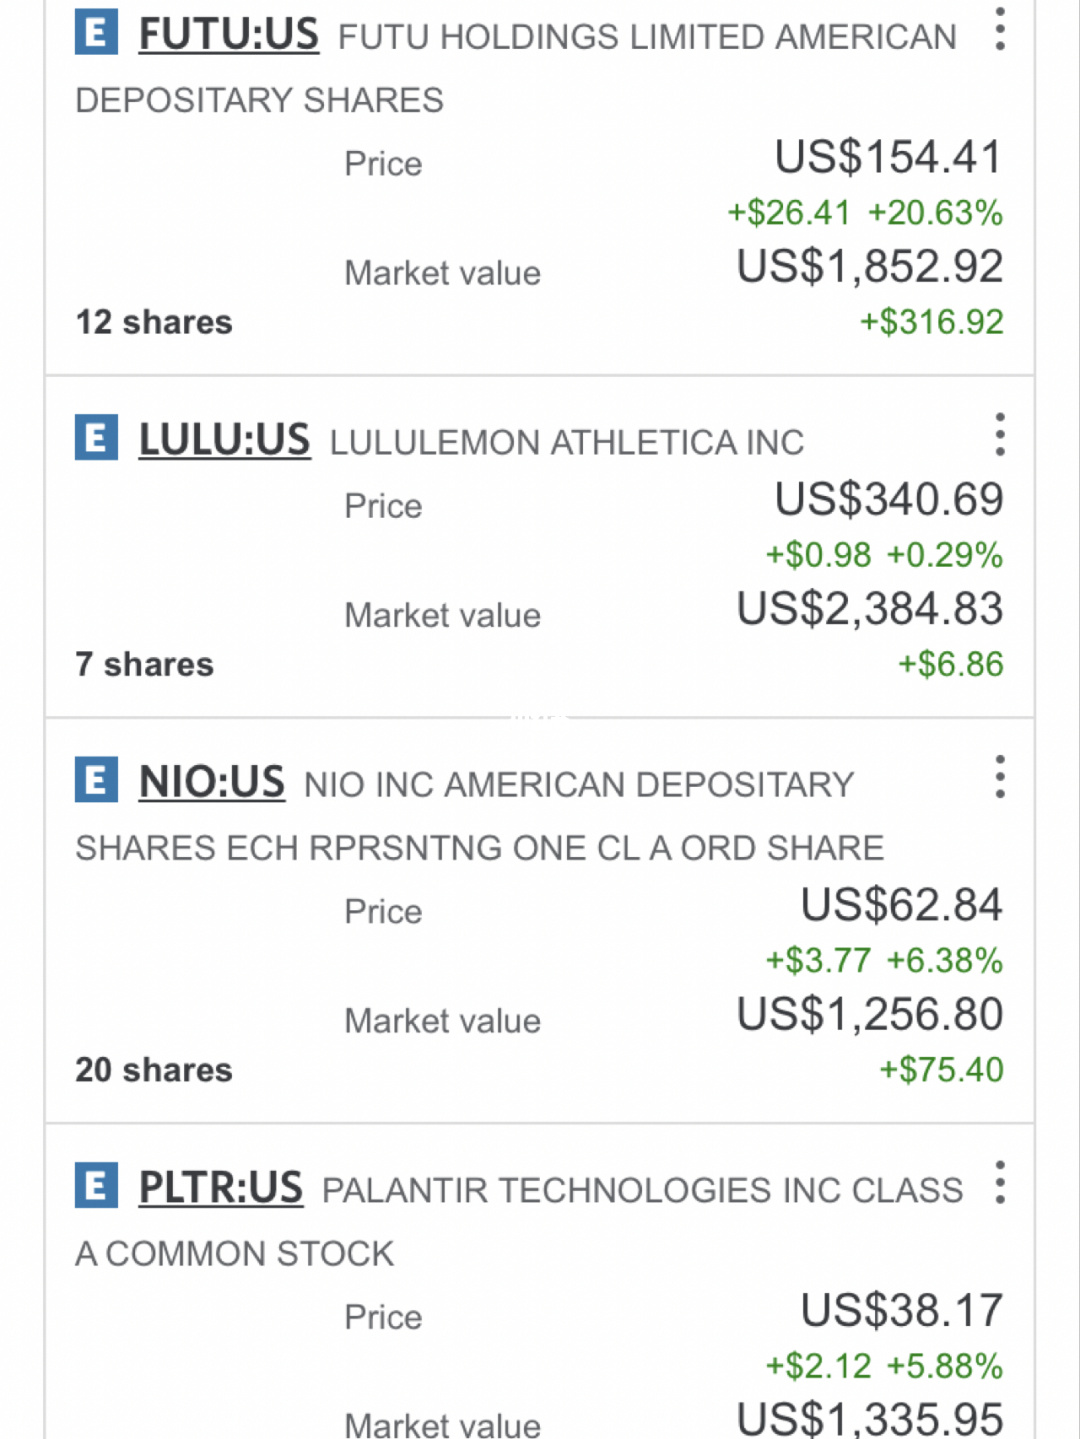Open the PLTR:US ticker link
Image resolution: width=1080 pixels, height=1439 pixels.
pos(221,1188)
